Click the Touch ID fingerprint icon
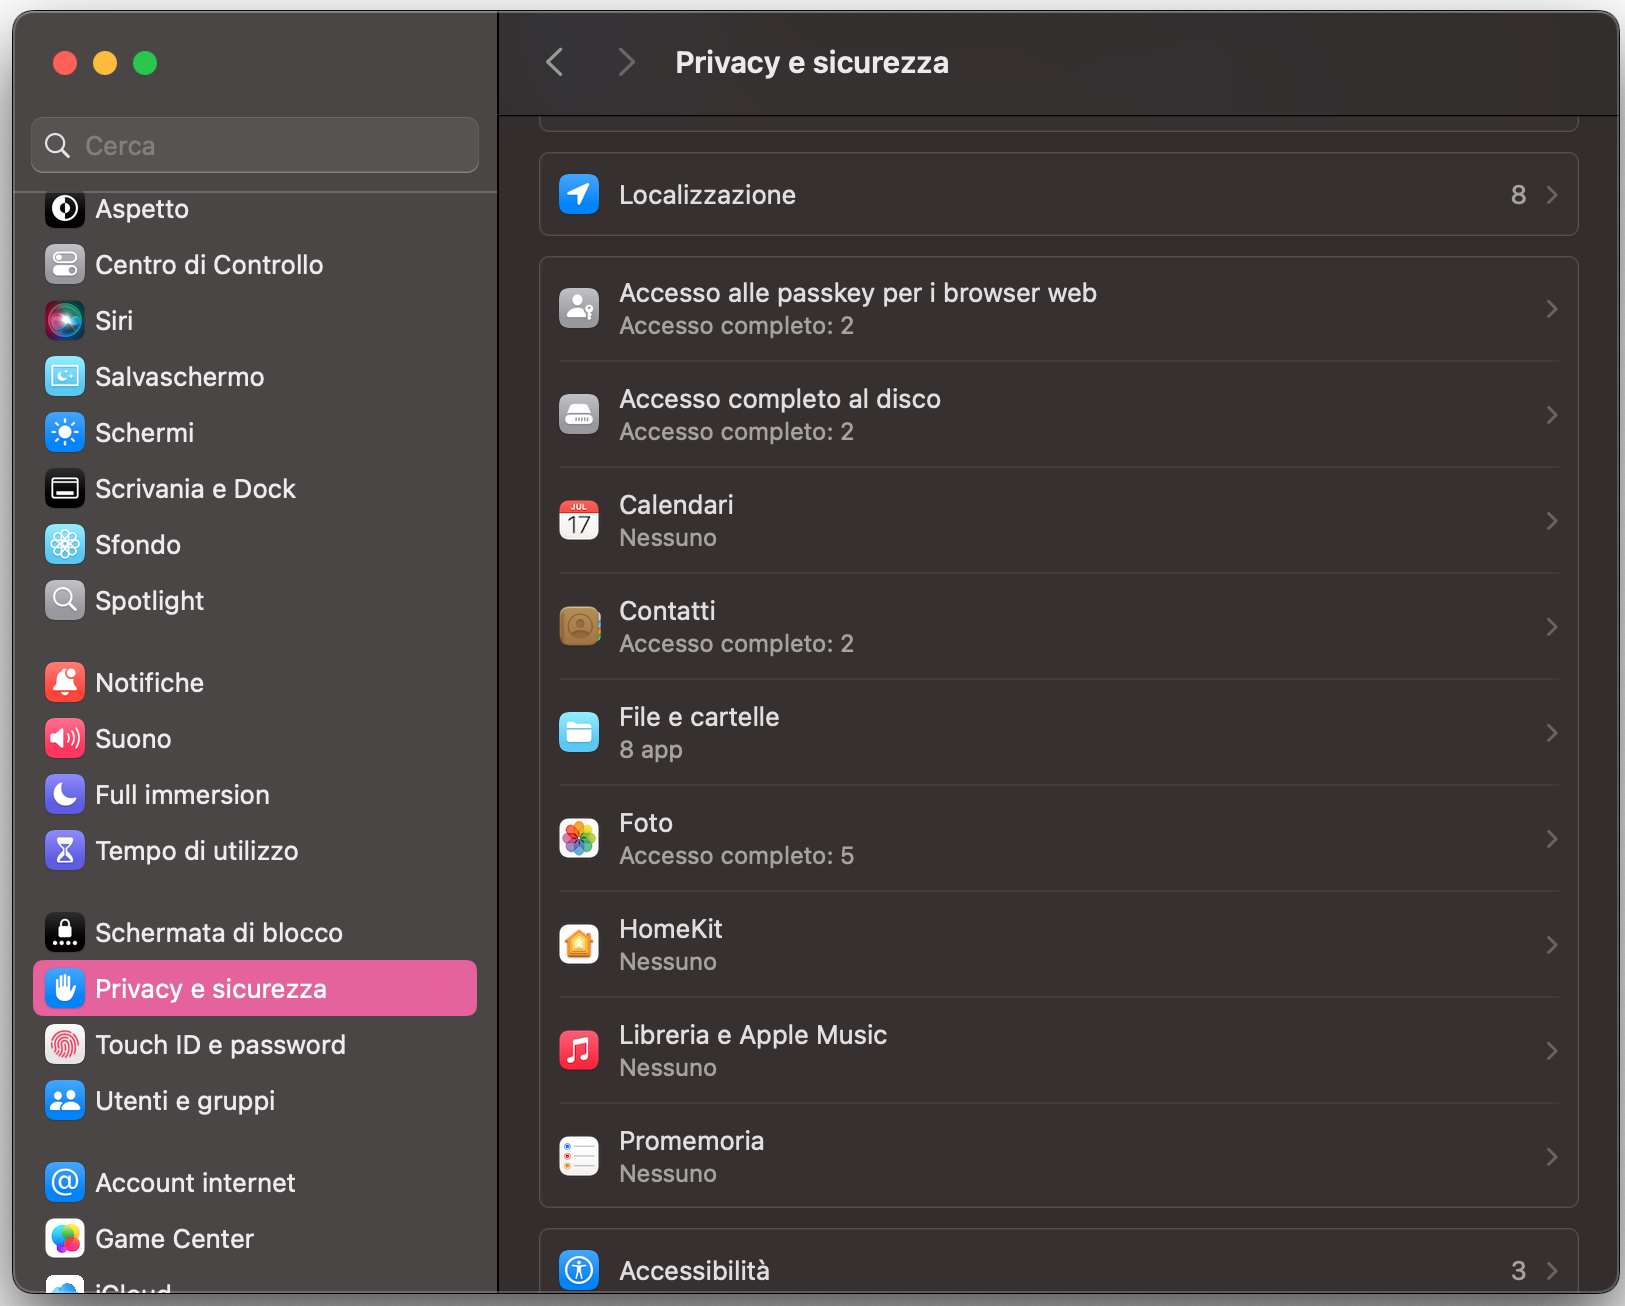 pos(64,1044)
